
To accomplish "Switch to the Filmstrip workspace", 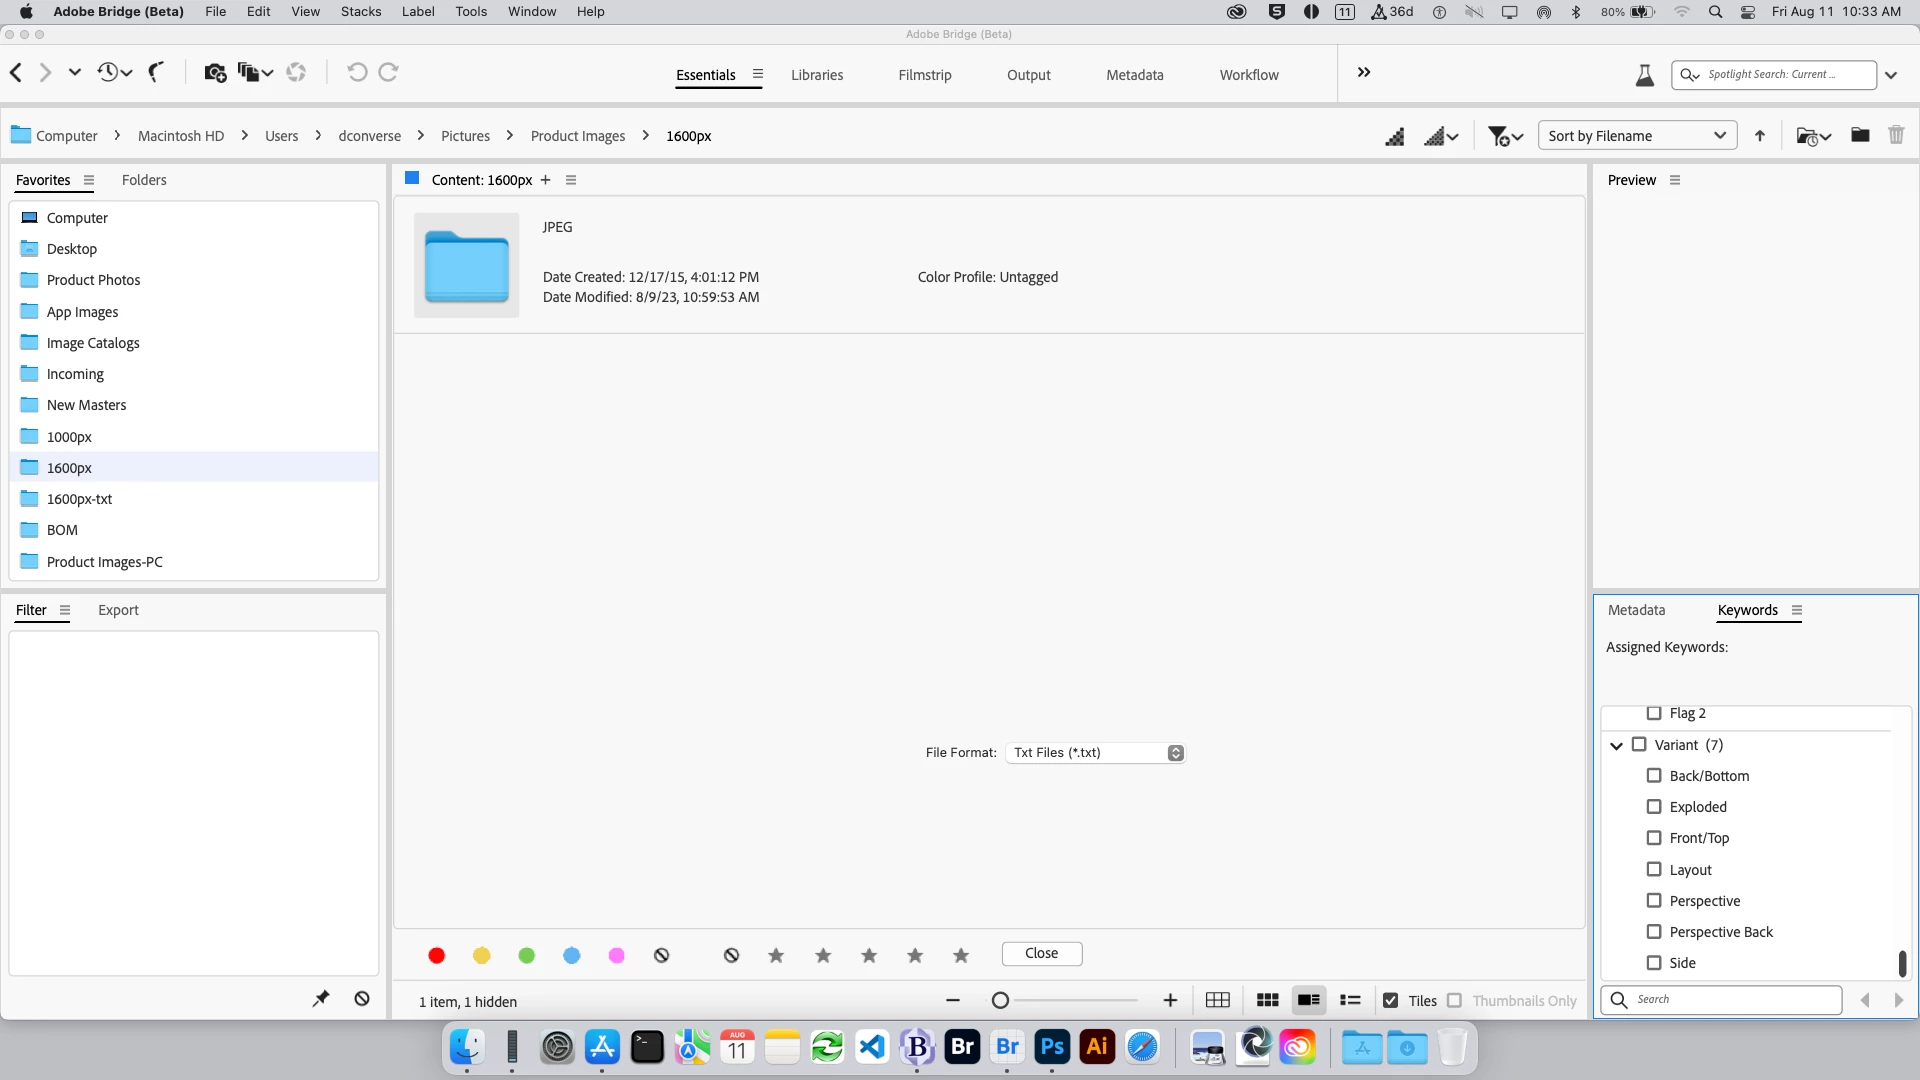I will click(924, 75).
